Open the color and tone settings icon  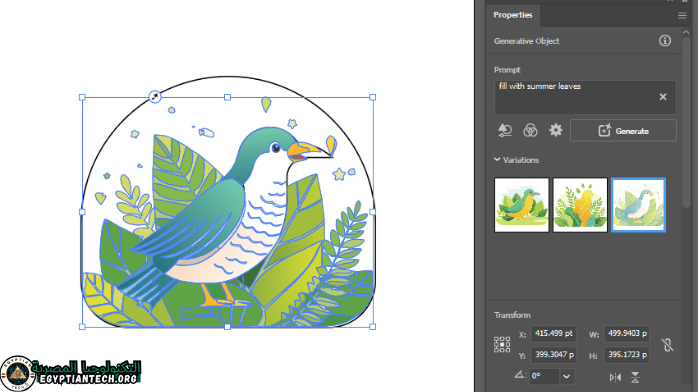[x=530, y=130]
